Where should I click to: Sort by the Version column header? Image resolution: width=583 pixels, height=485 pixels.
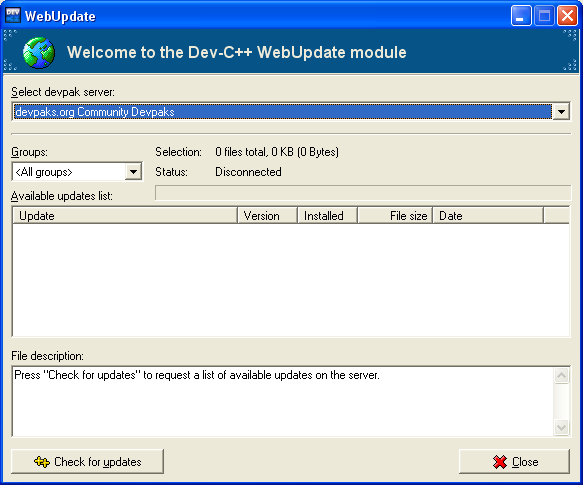pos(267,216)
